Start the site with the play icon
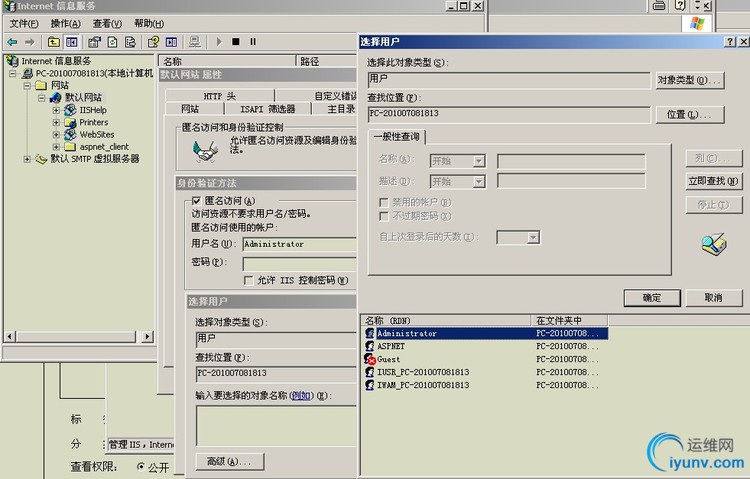Image resolution: width=750 pixels, height=479 pixels. pyautogui.click(x=219, y=42)
